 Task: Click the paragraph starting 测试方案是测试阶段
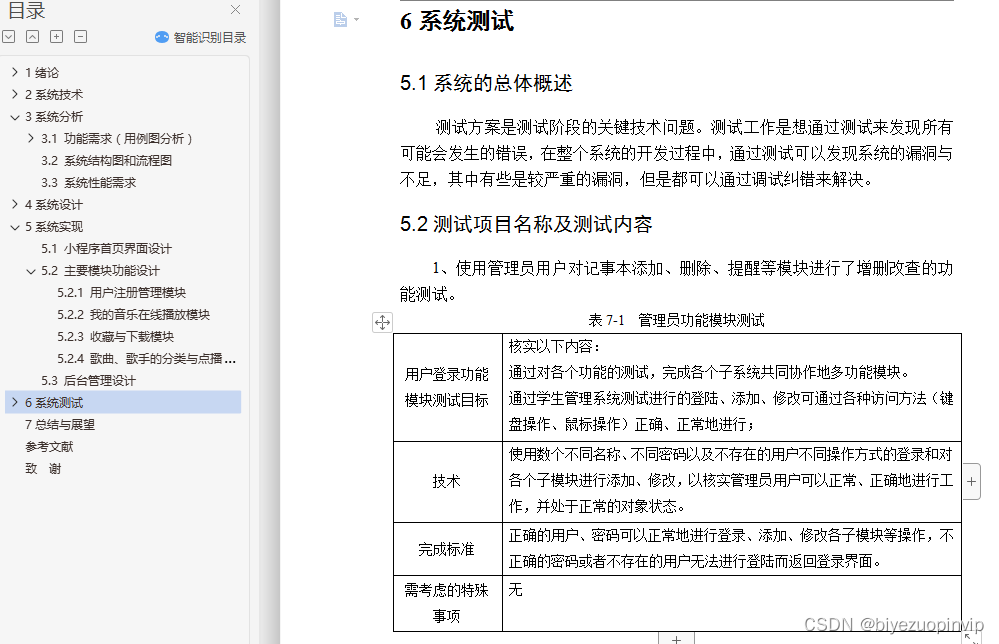(677, 154)
